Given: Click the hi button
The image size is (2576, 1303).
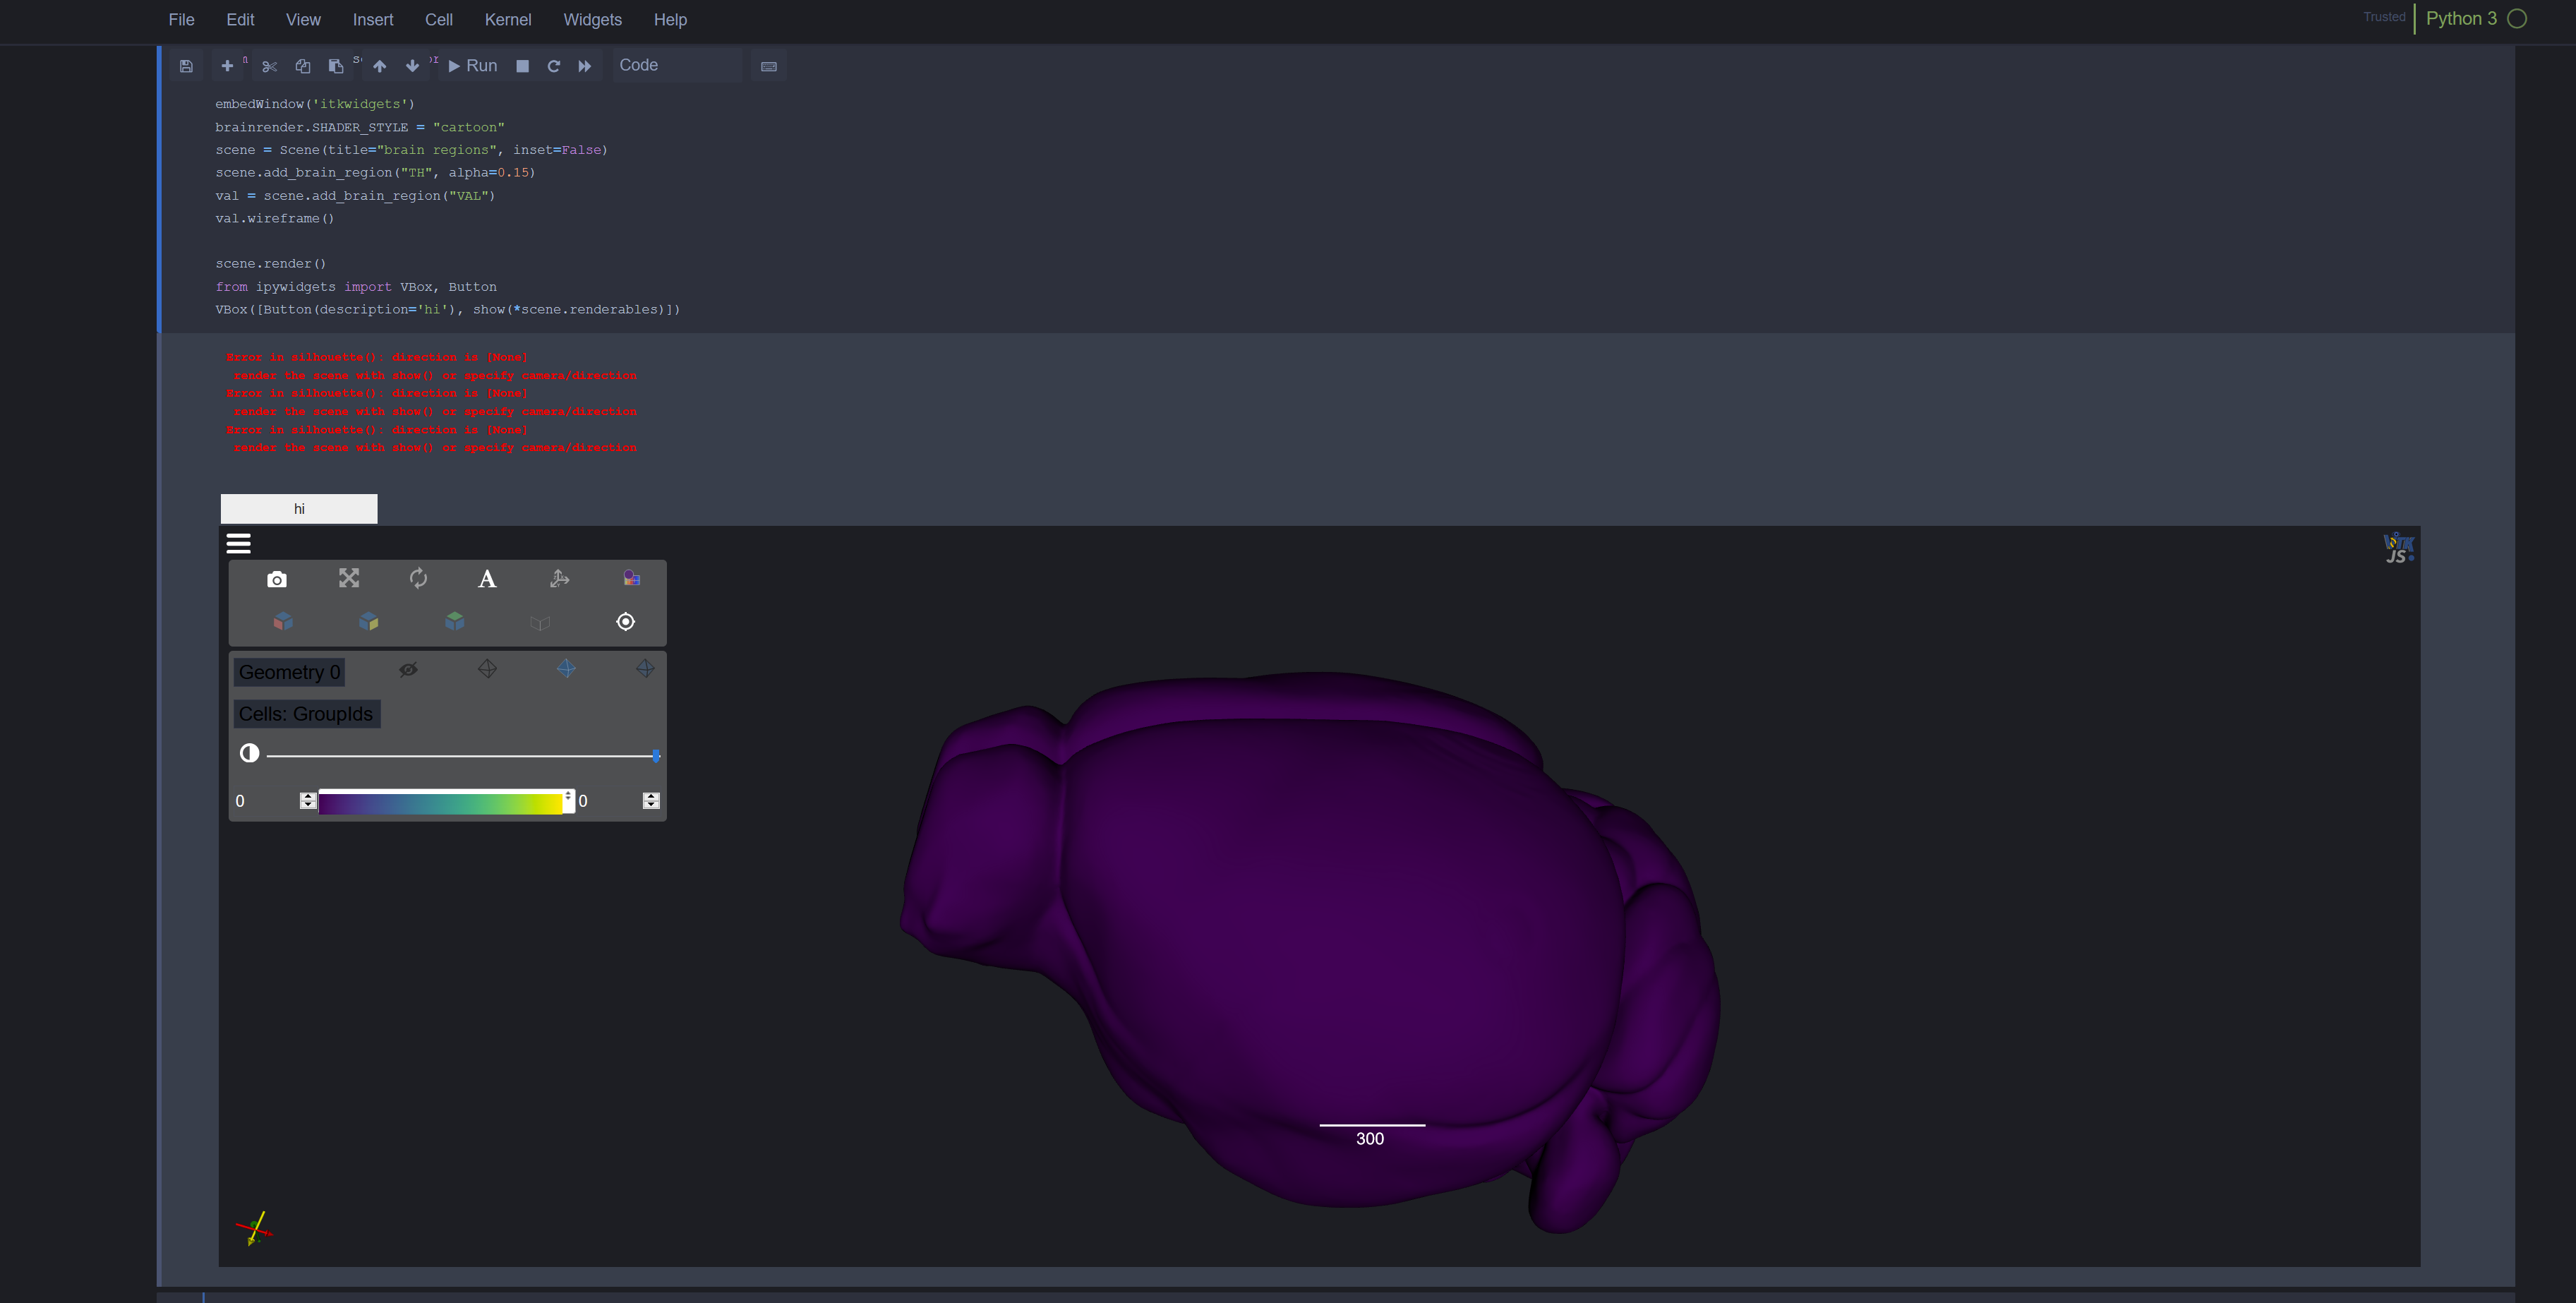Looking at the screenshot, I should [x=298, y=508].
